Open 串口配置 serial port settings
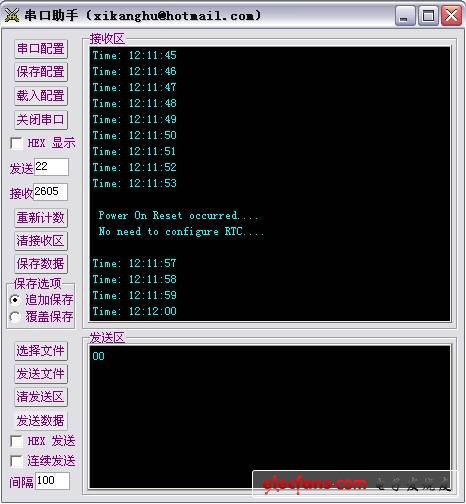This screenshot has height=504, width=466. 41,49
